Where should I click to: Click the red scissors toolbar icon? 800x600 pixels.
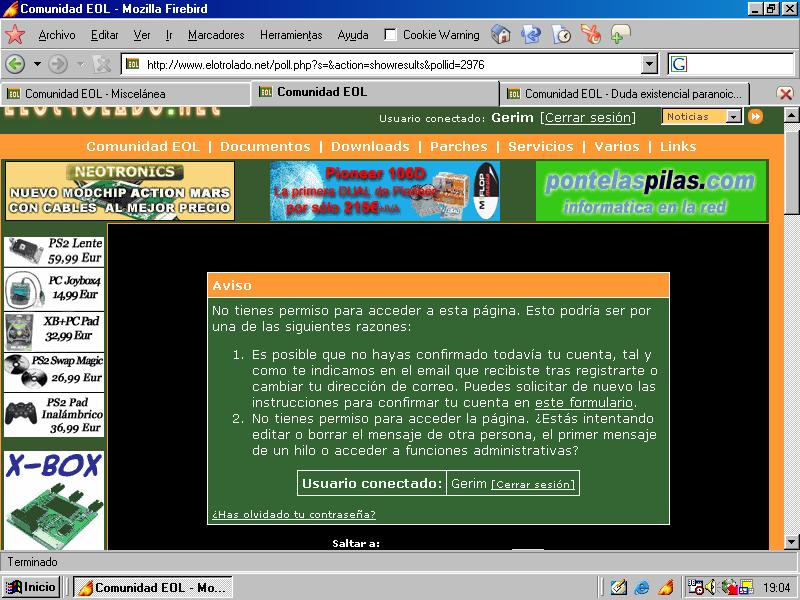[x=591, y=35]
